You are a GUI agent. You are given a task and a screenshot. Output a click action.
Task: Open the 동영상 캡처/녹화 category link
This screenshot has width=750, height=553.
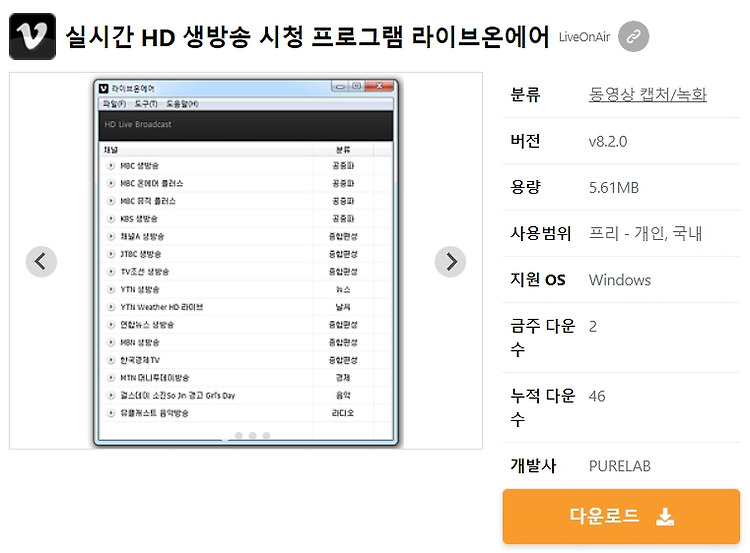(x=647, y=94)
